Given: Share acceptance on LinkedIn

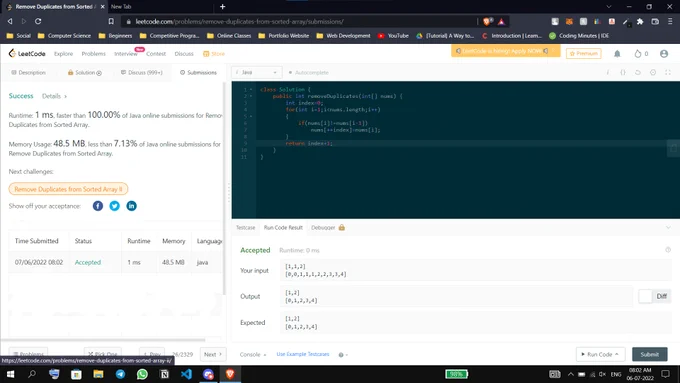Looking at the screenshot, I should [131, 206].
